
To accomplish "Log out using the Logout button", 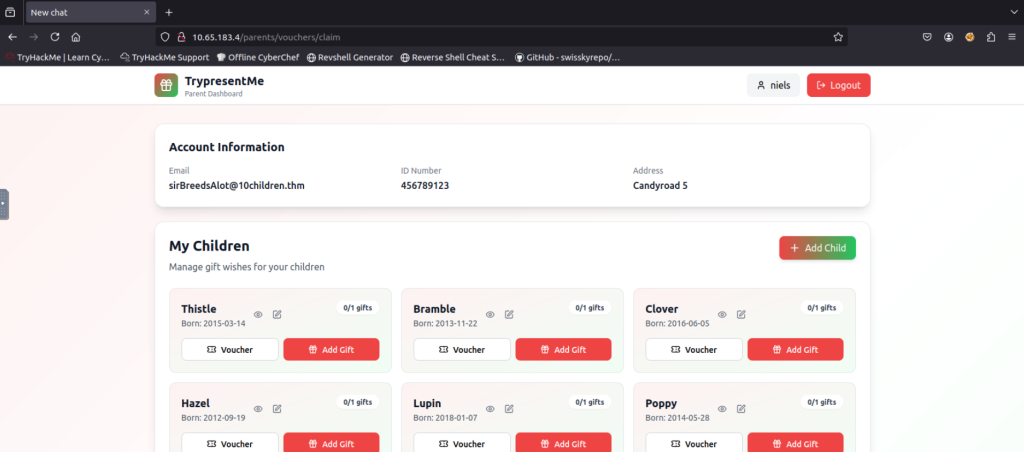I will click(838, 86).
